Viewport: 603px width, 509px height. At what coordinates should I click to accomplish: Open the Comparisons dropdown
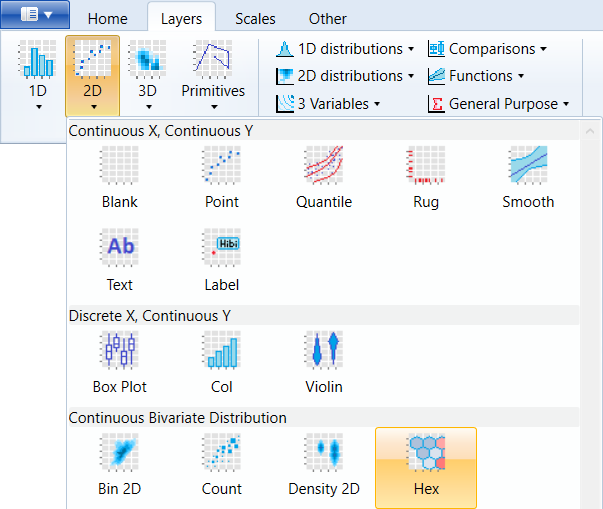coord(487,49)
